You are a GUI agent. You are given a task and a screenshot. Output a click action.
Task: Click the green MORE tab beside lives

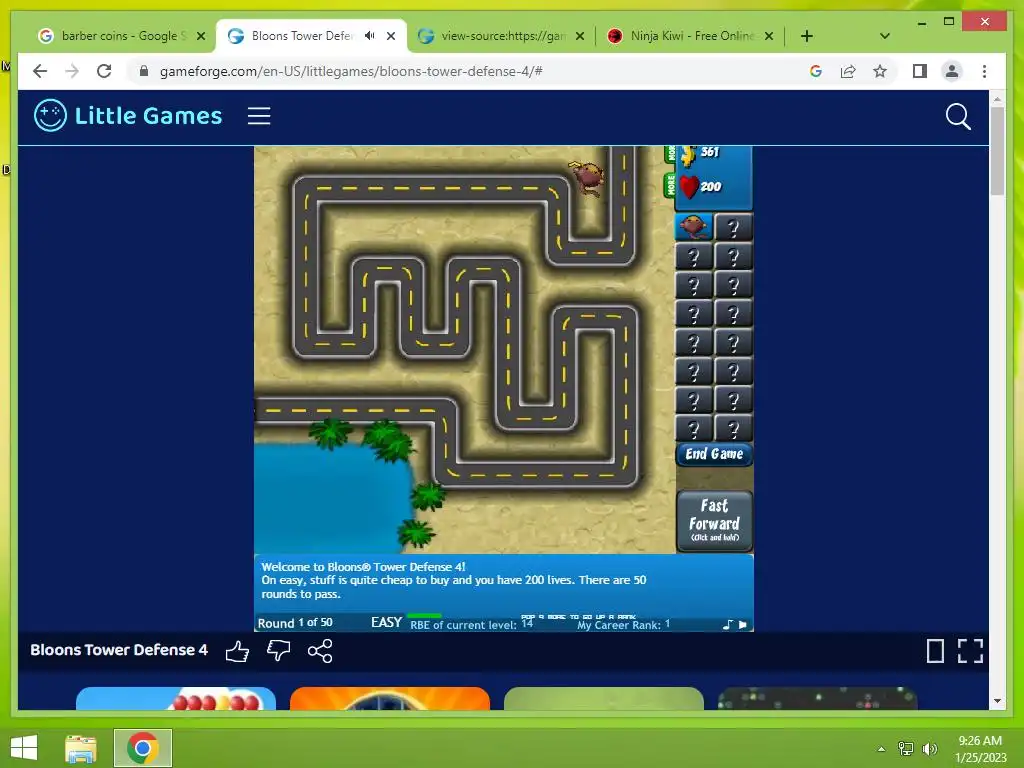(670, 185)
